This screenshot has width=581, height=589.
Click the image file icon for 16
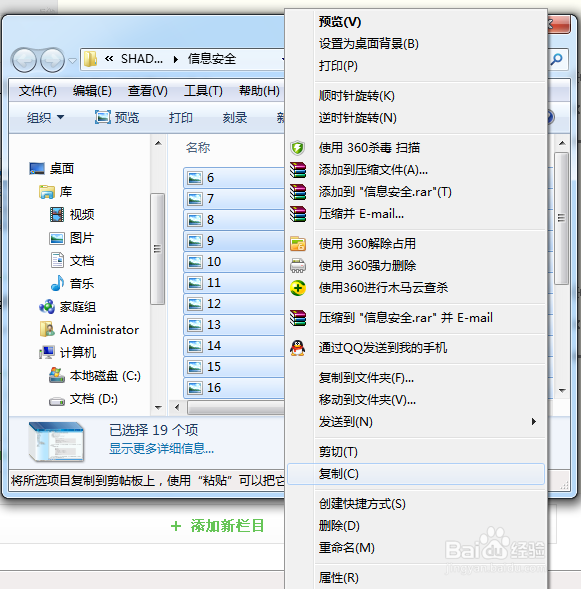[x=195, y=388]
